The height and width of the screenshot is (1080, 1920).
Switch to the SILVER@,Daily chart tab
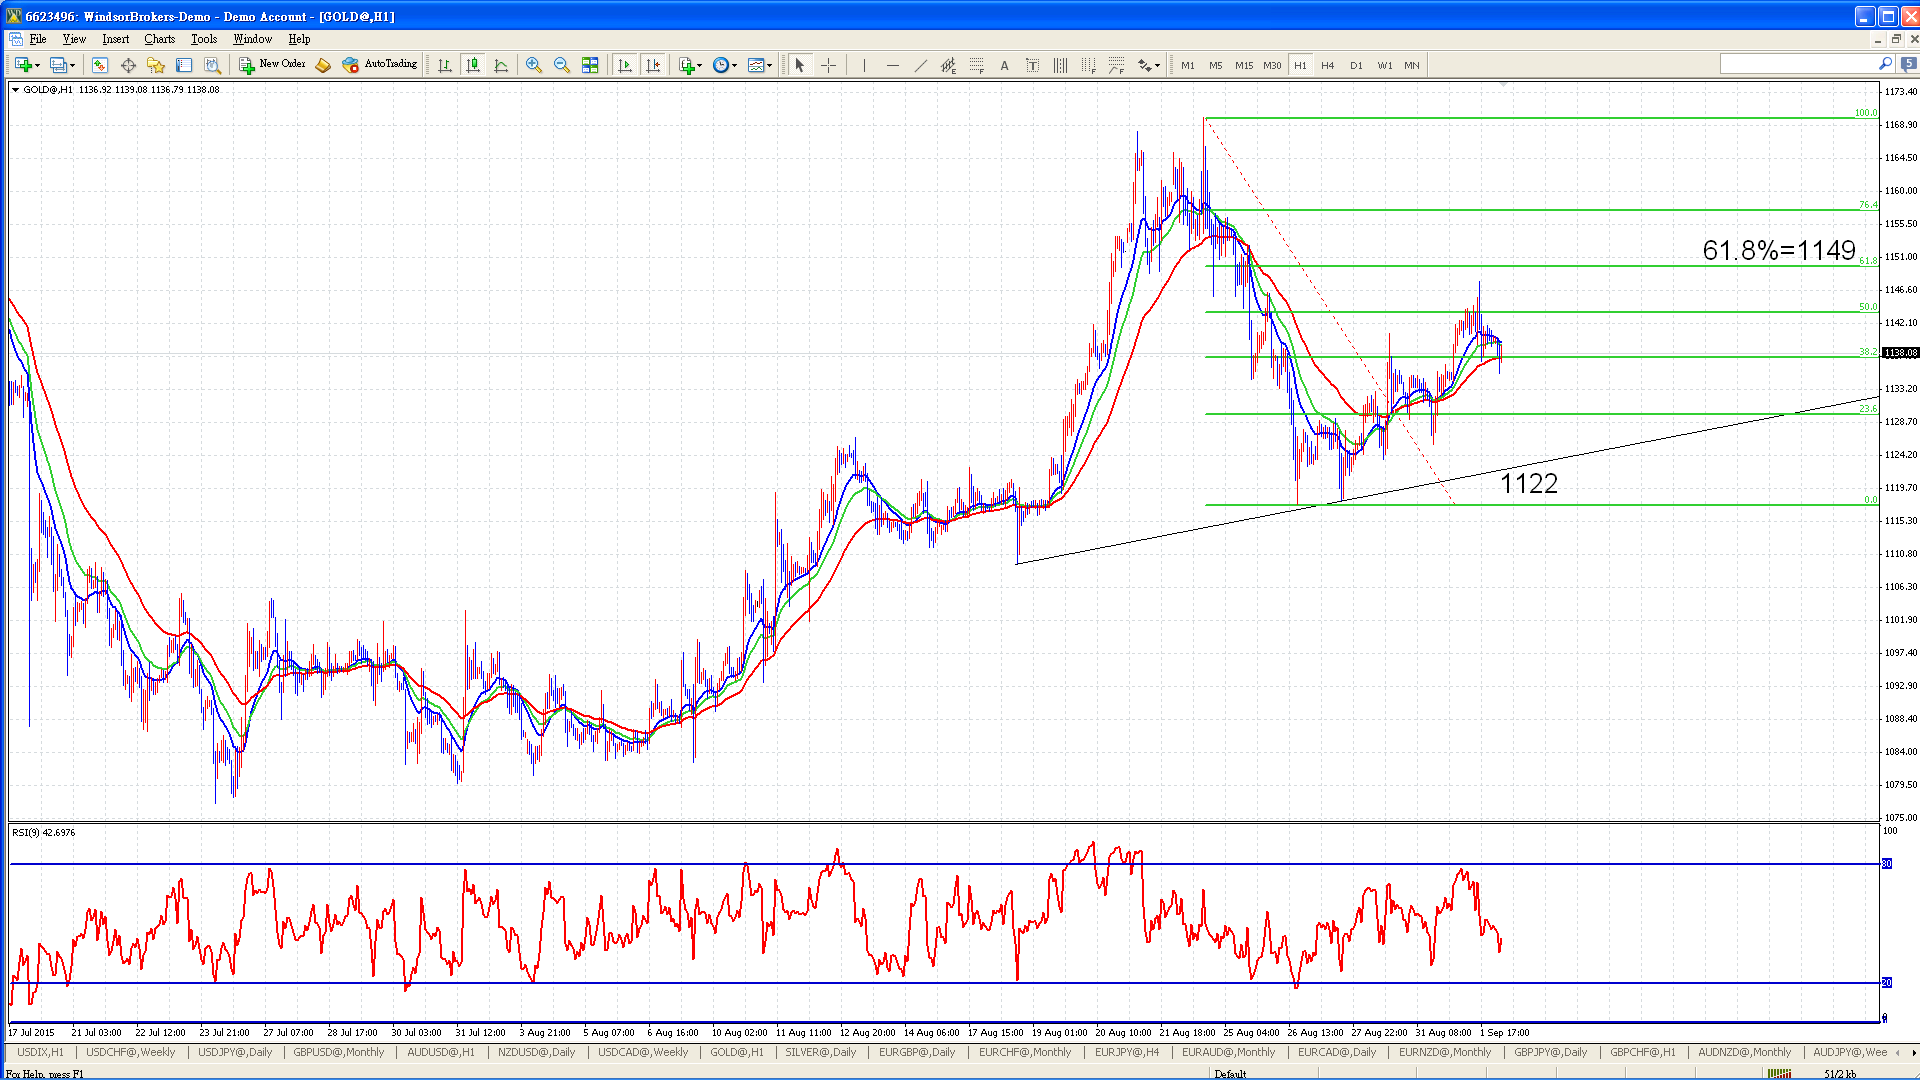point(820,1052)
